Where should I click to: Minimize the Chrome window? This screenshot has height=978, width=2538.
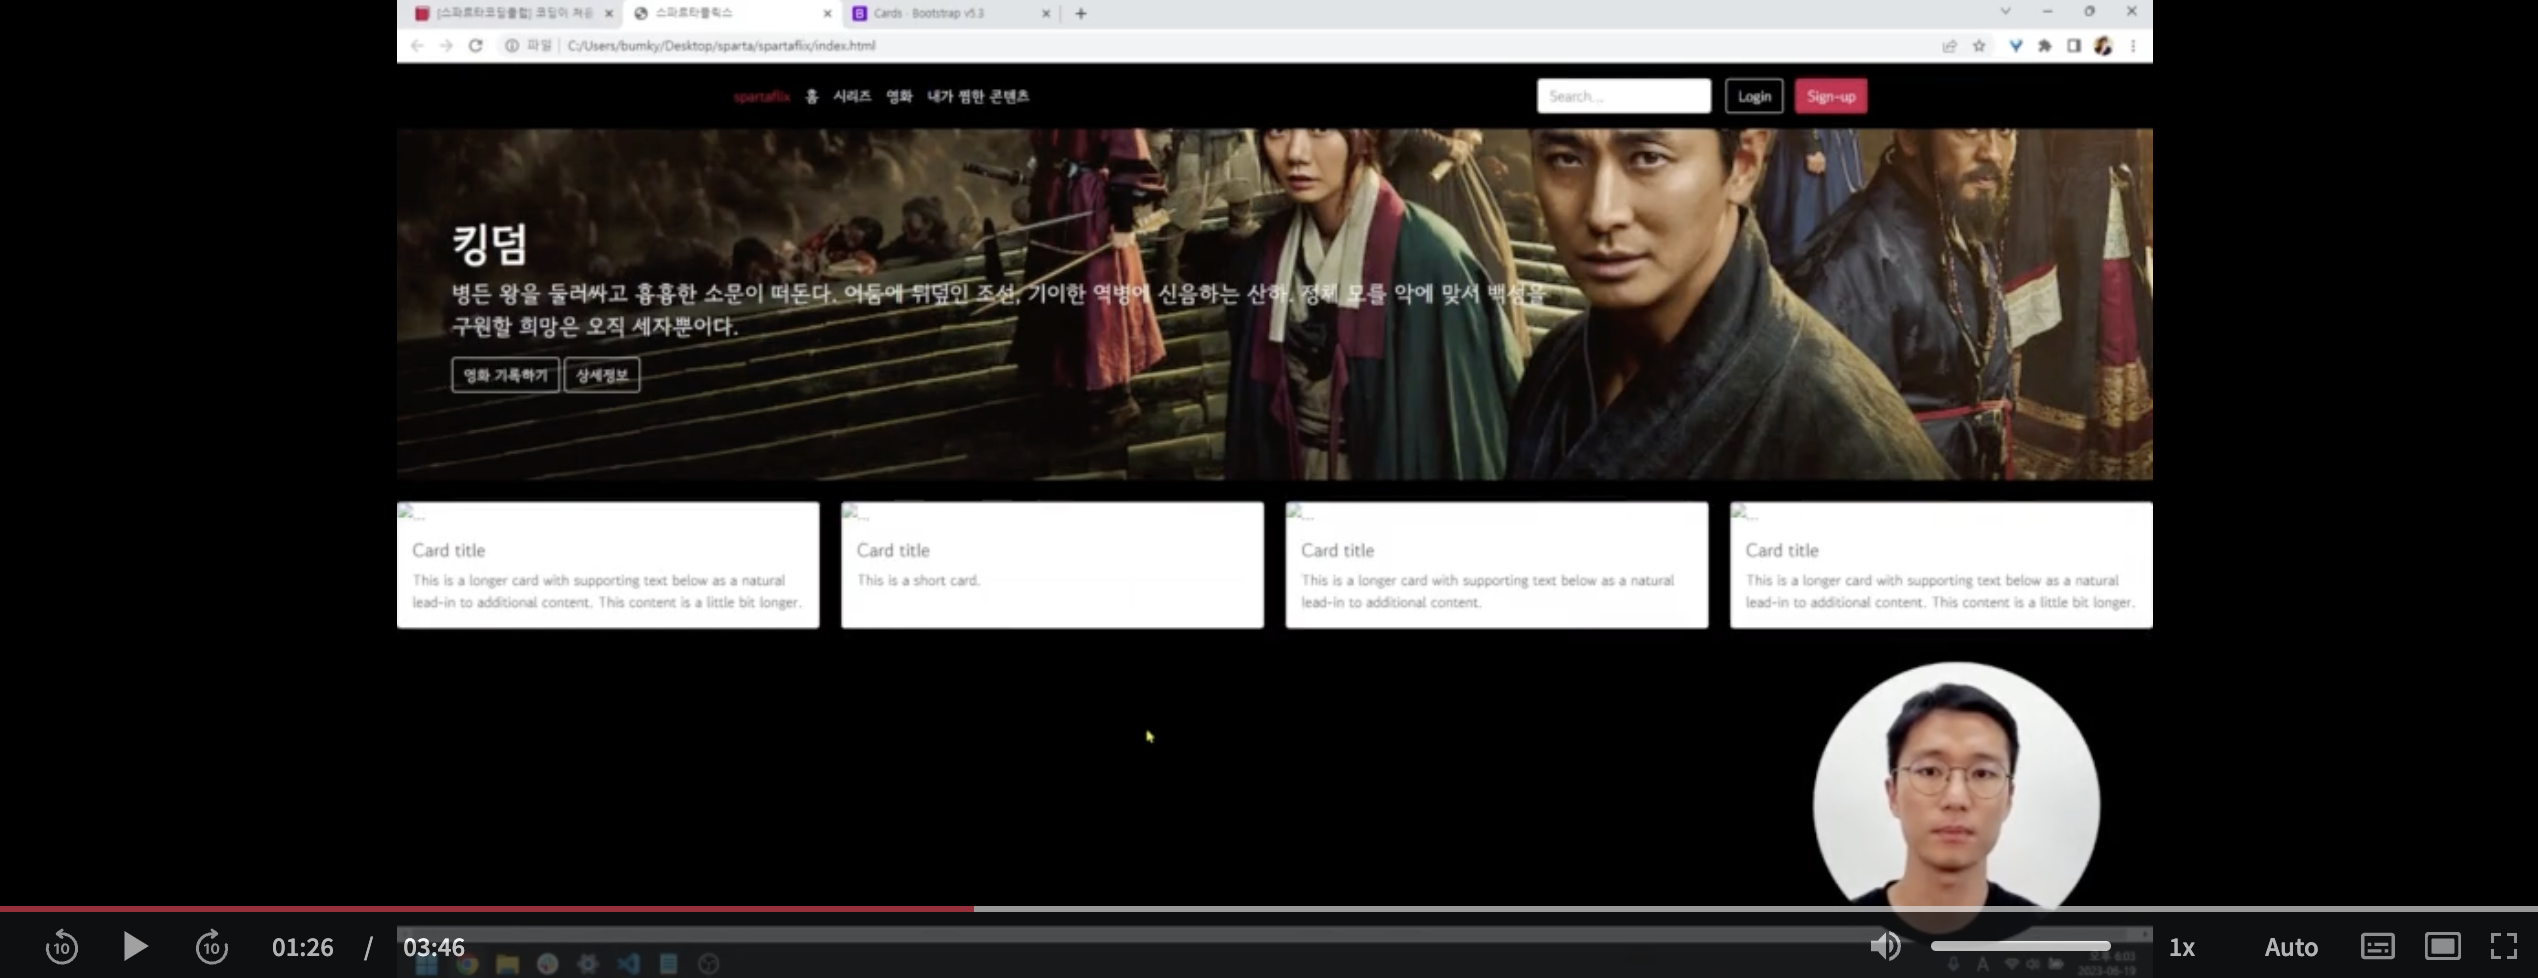pyautogui.click(x=2047, y=11)
